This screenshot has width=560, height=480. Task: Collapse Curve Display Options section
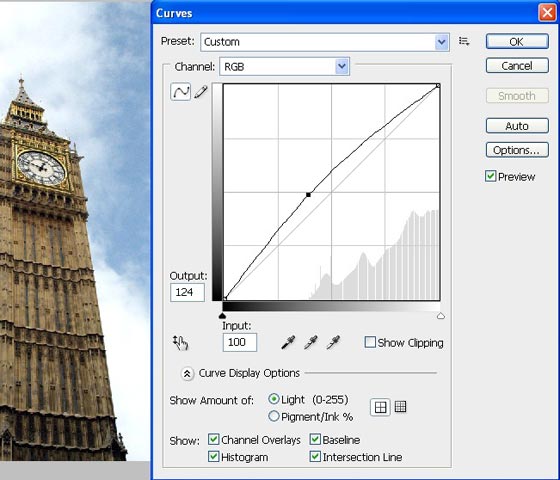pyautogui.click(x=187, y=374)
